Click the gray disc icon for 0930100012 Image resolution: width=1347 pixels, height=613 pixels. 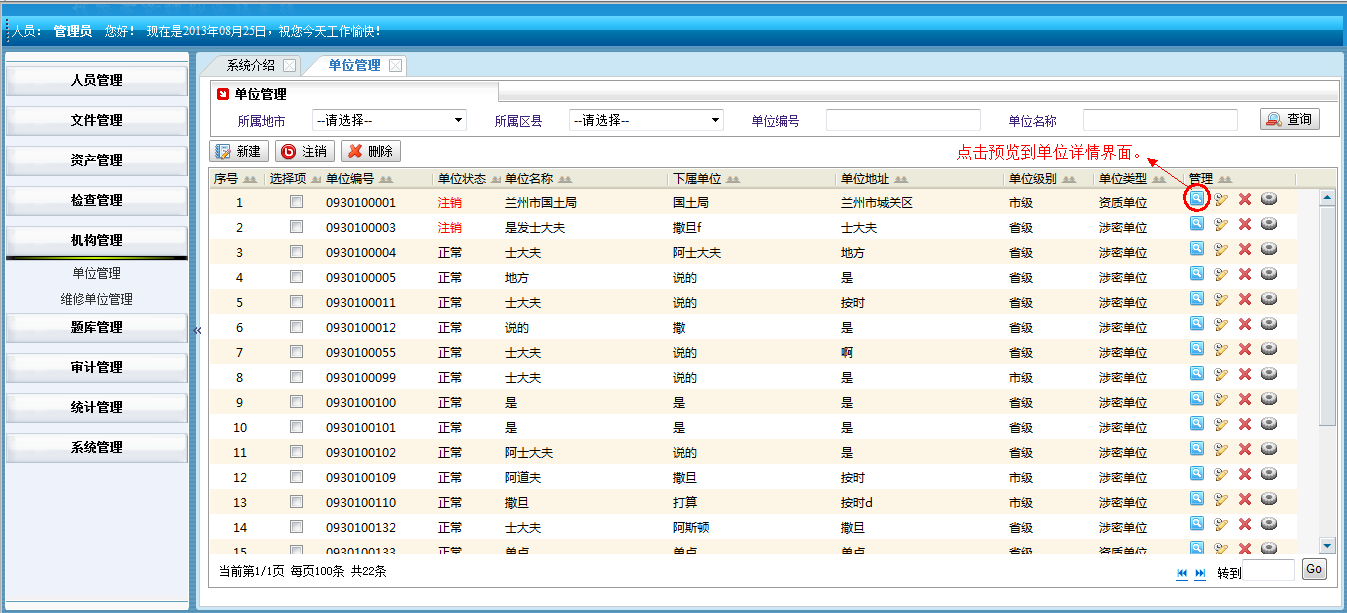(x=1269, y=323)
